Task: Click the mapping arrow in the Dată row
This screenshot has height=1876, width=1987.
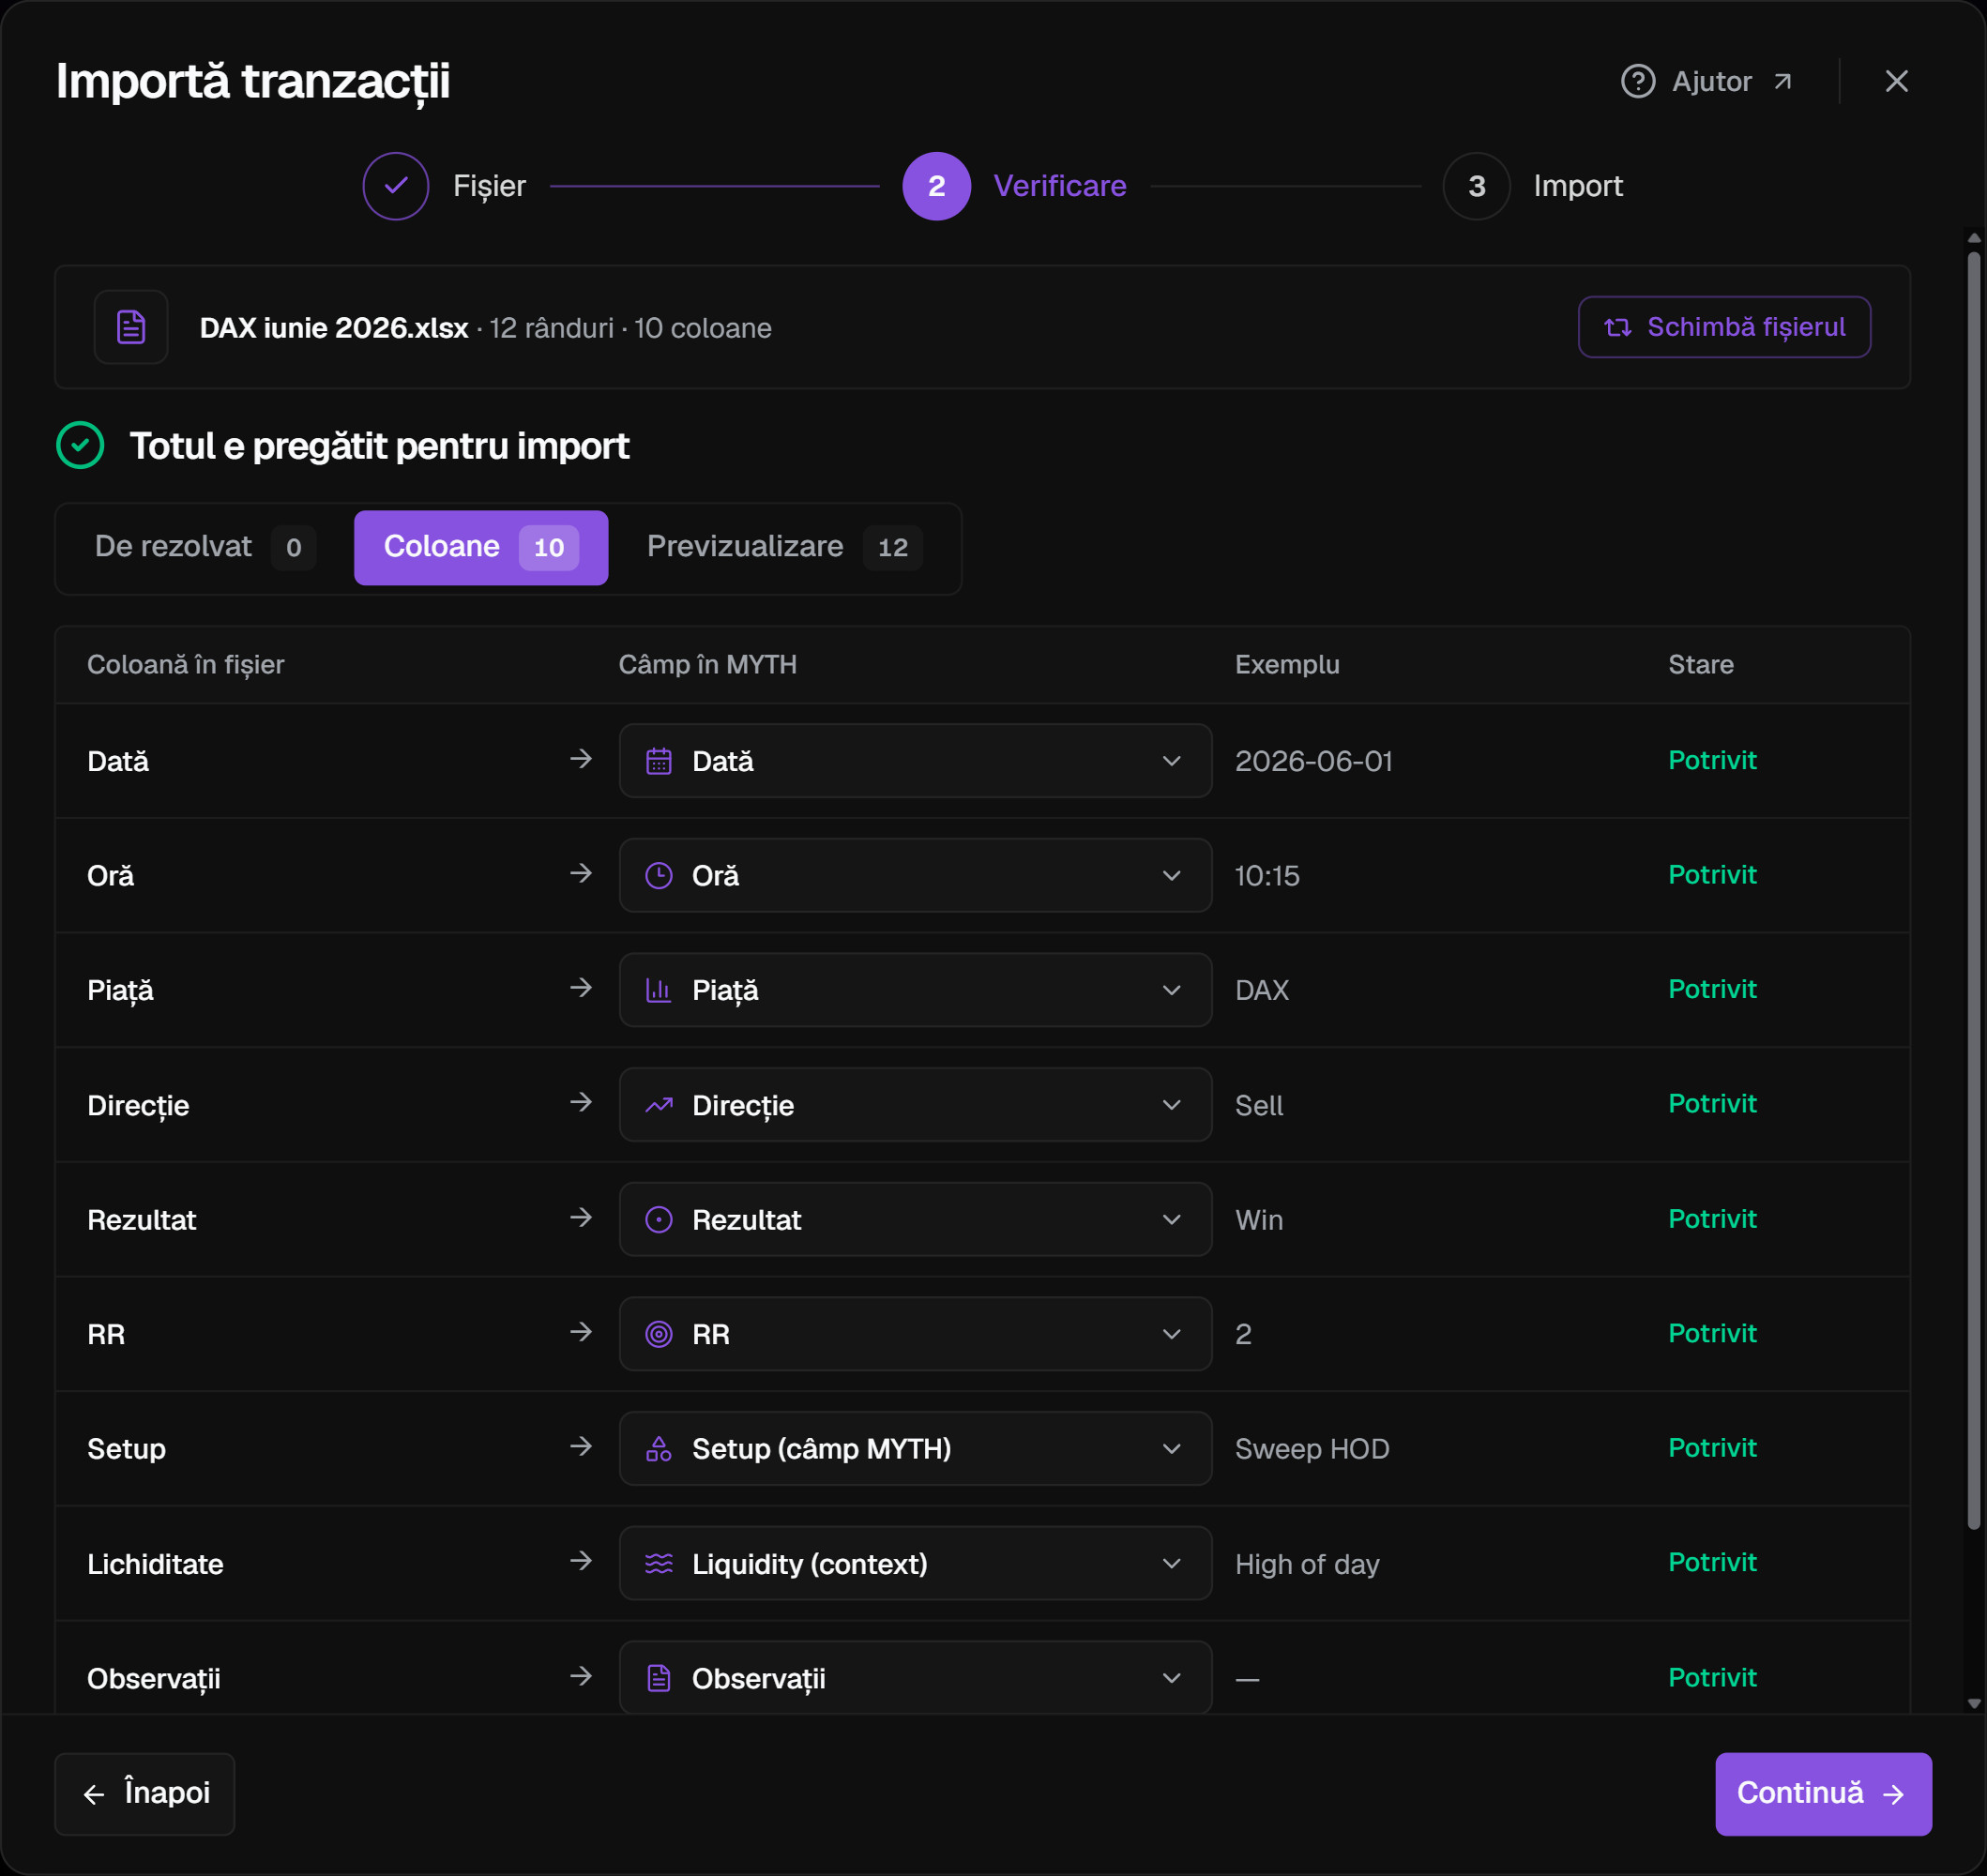Action: coord(580,759)
